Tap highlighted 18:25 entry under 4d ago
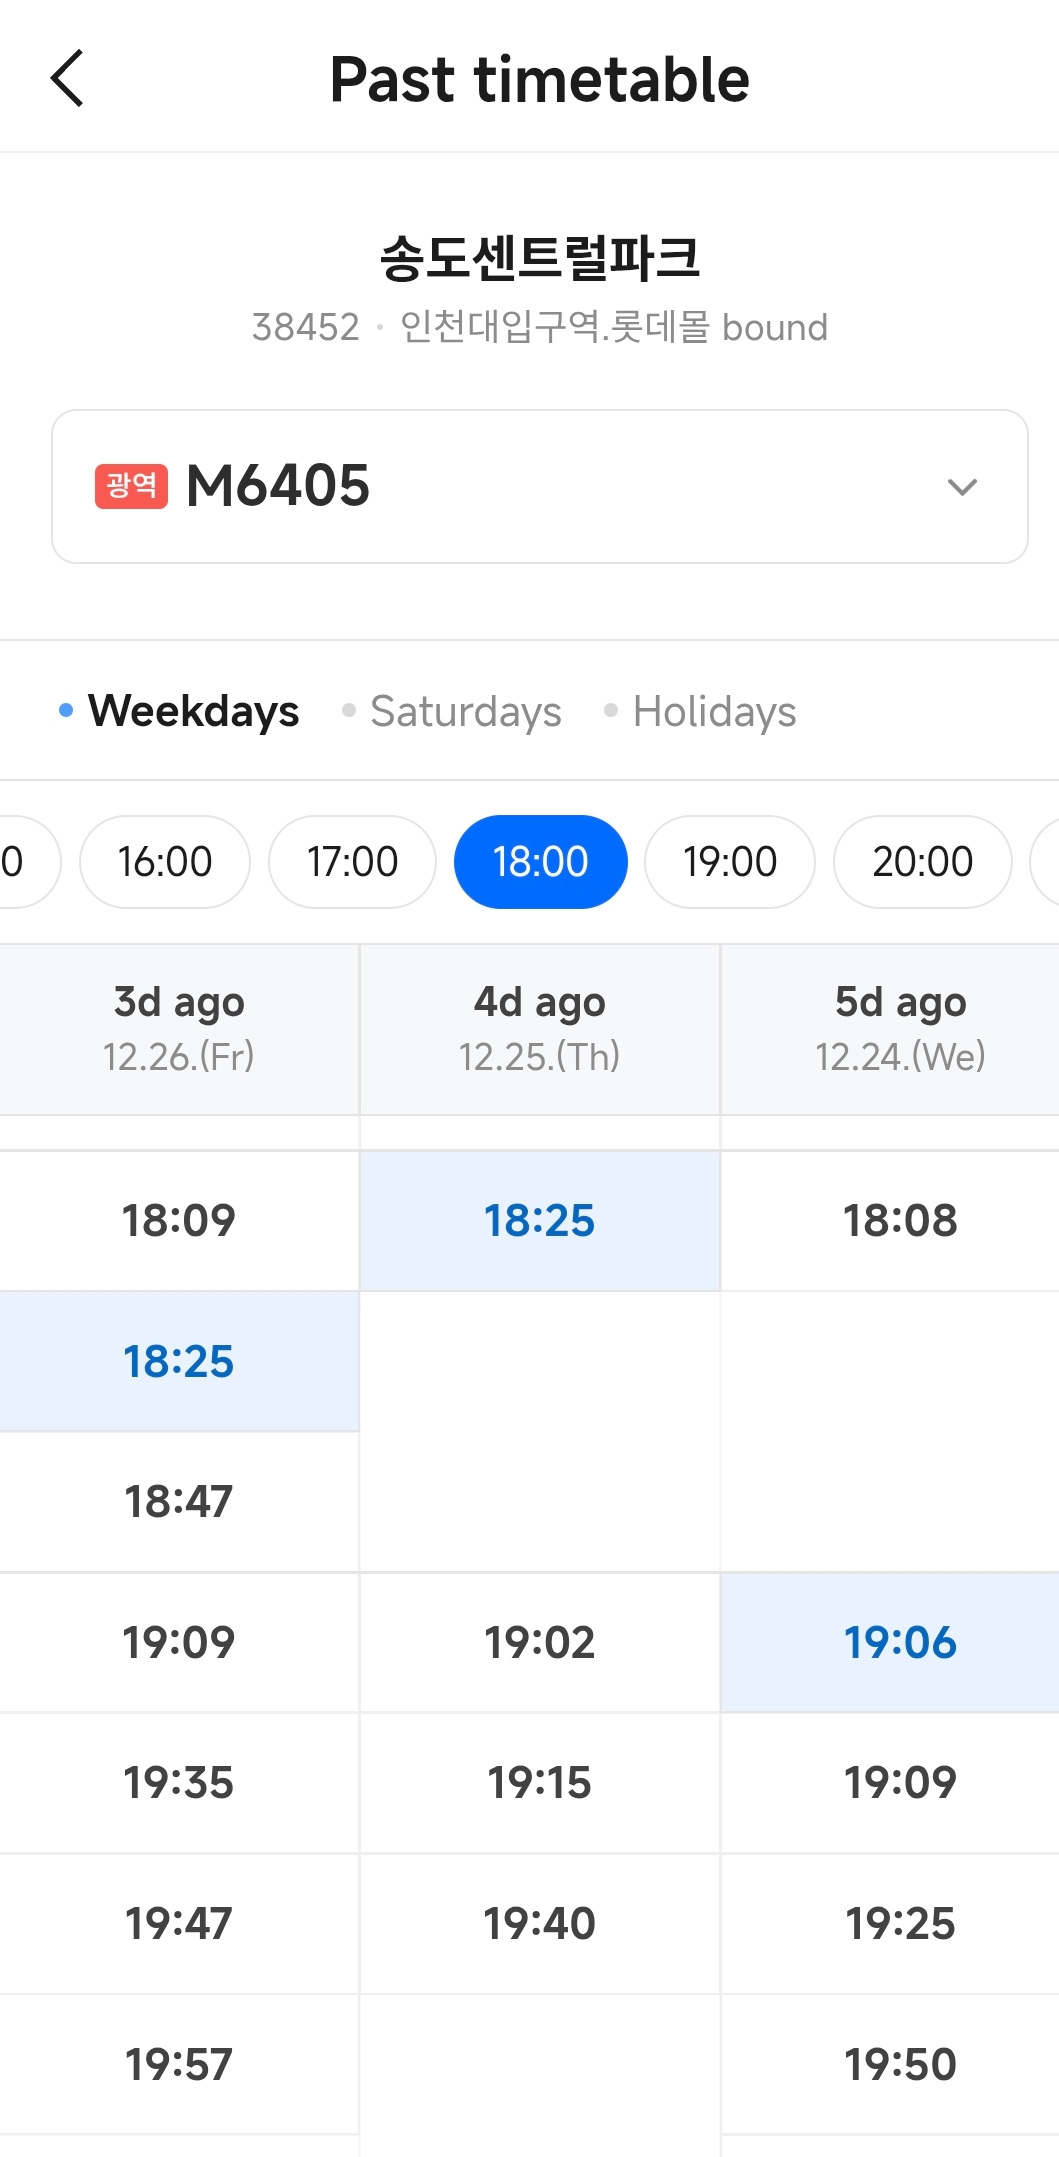The width and height of the screenshot is (1059, 2157). pos(540,1221)
